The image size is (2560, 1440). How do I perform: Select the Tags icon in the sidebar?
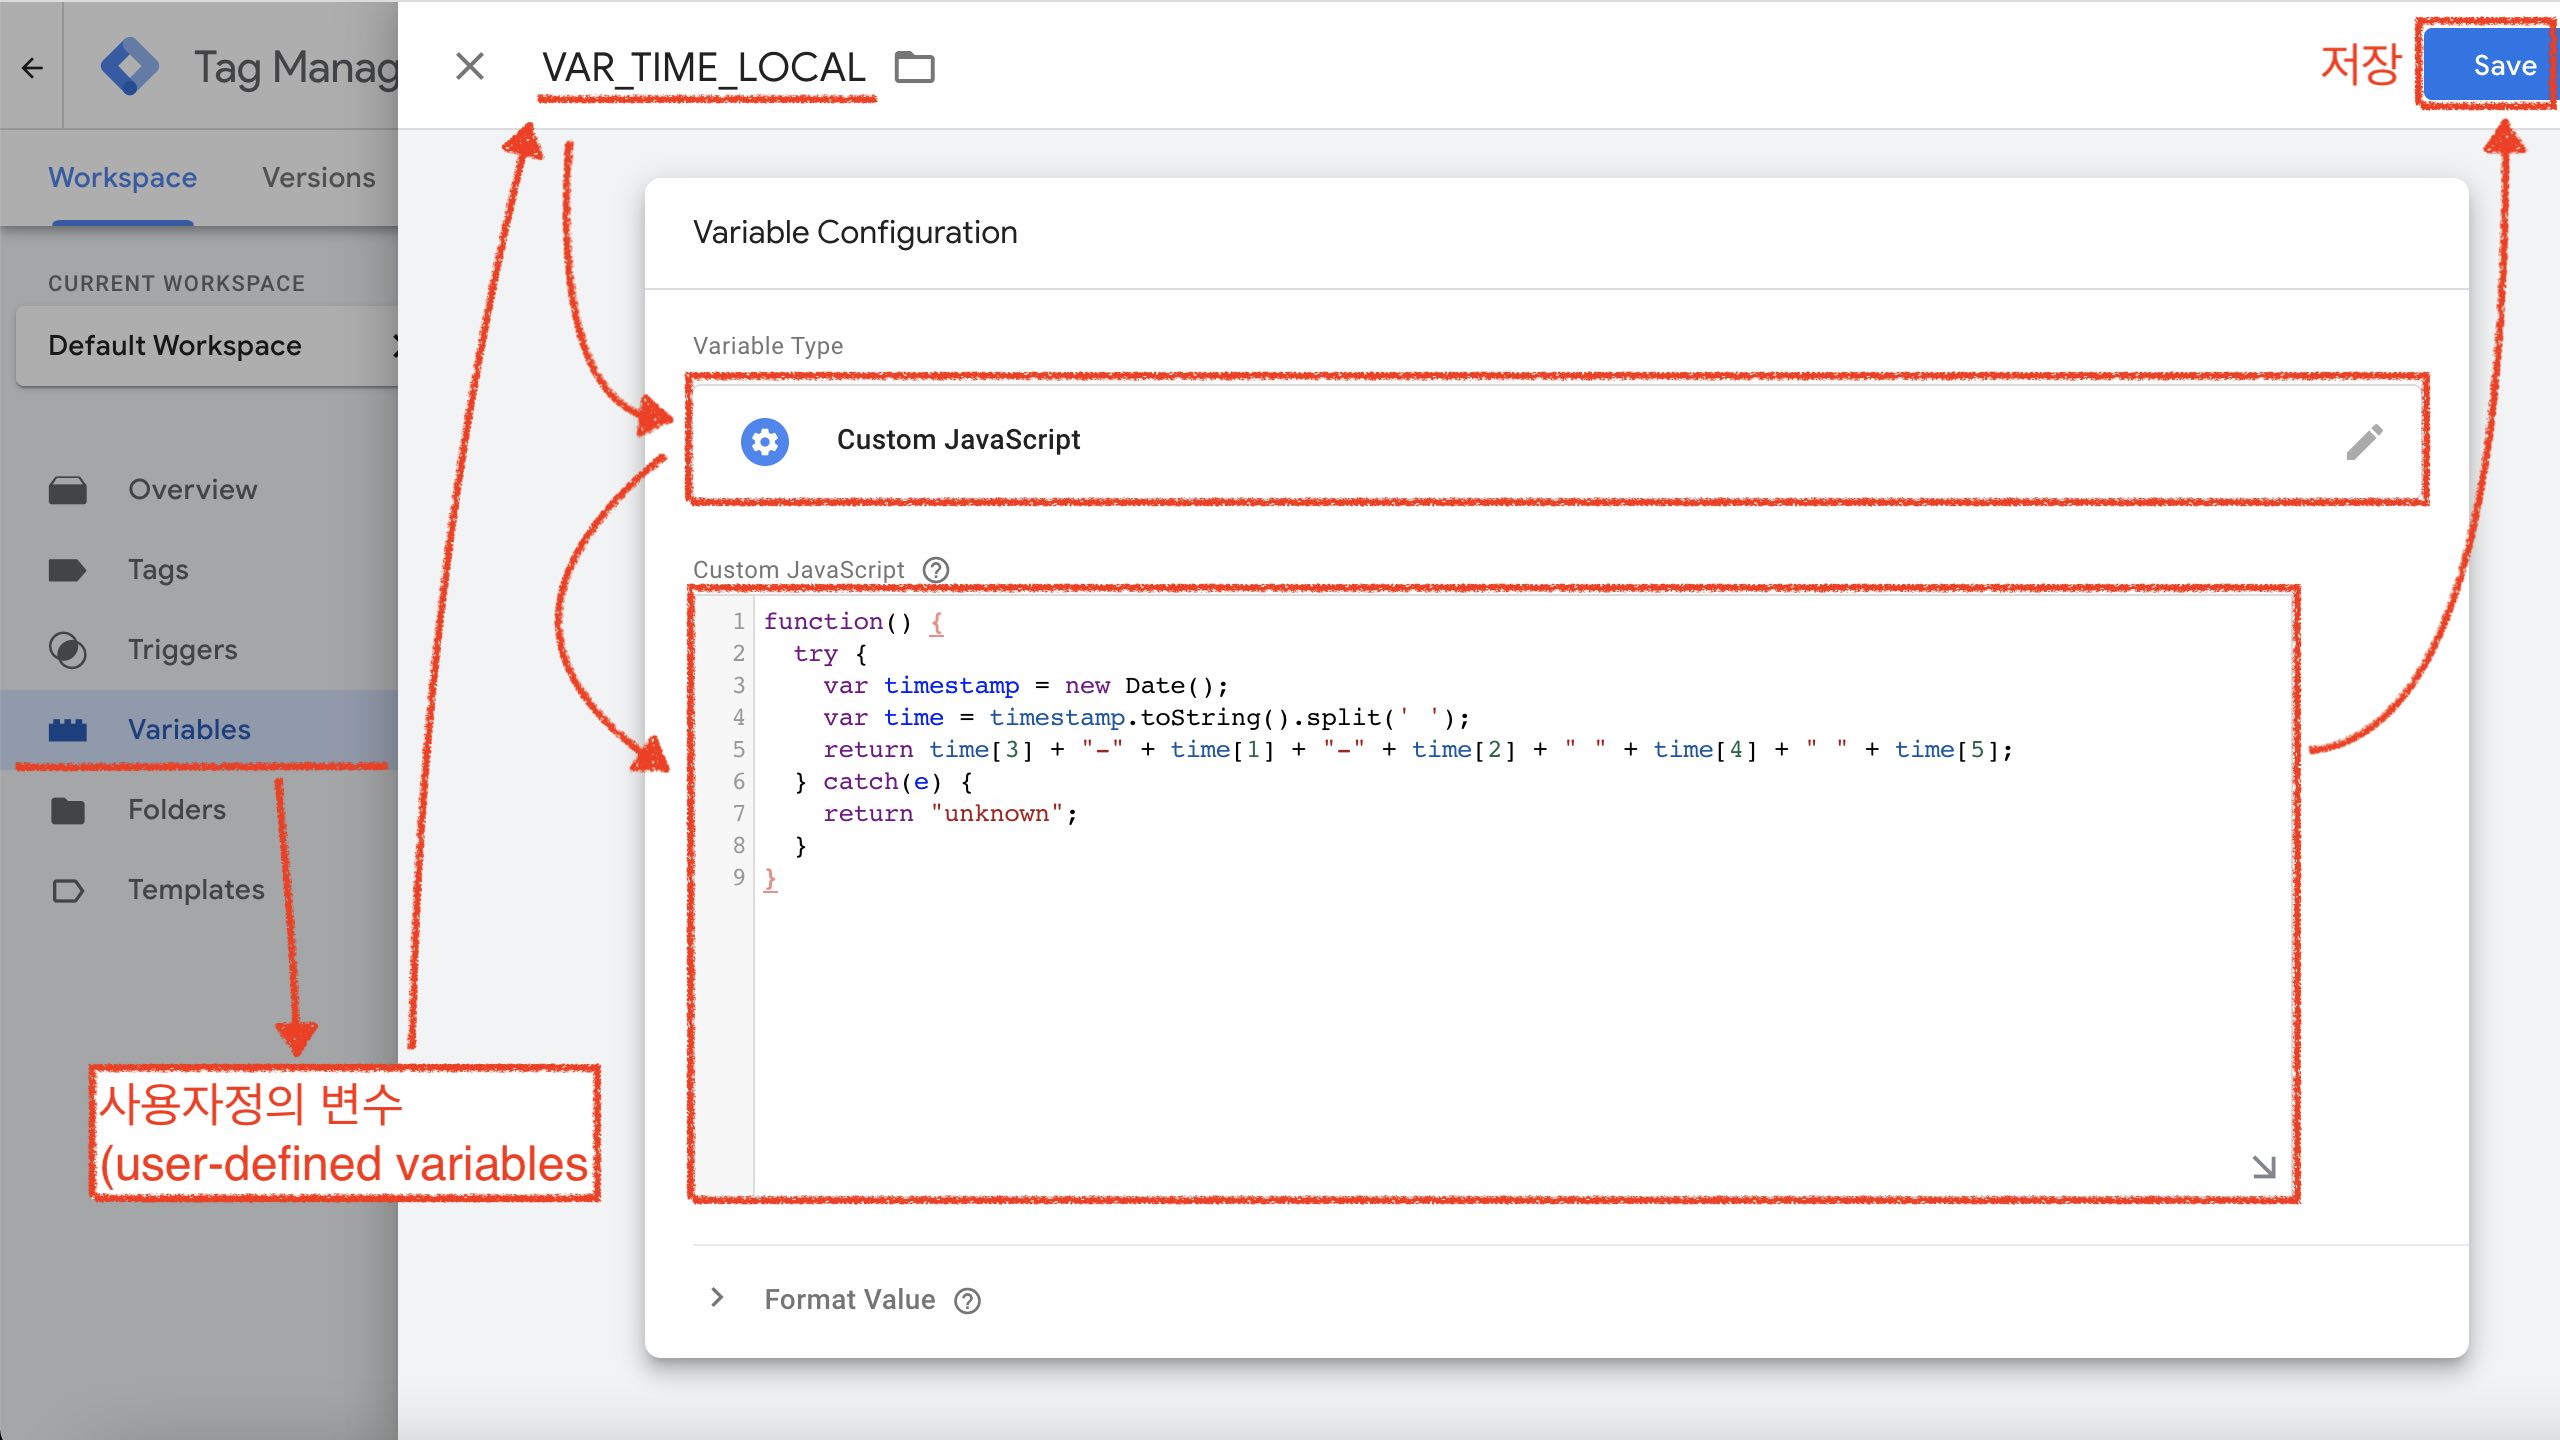(x=68, y=569)
